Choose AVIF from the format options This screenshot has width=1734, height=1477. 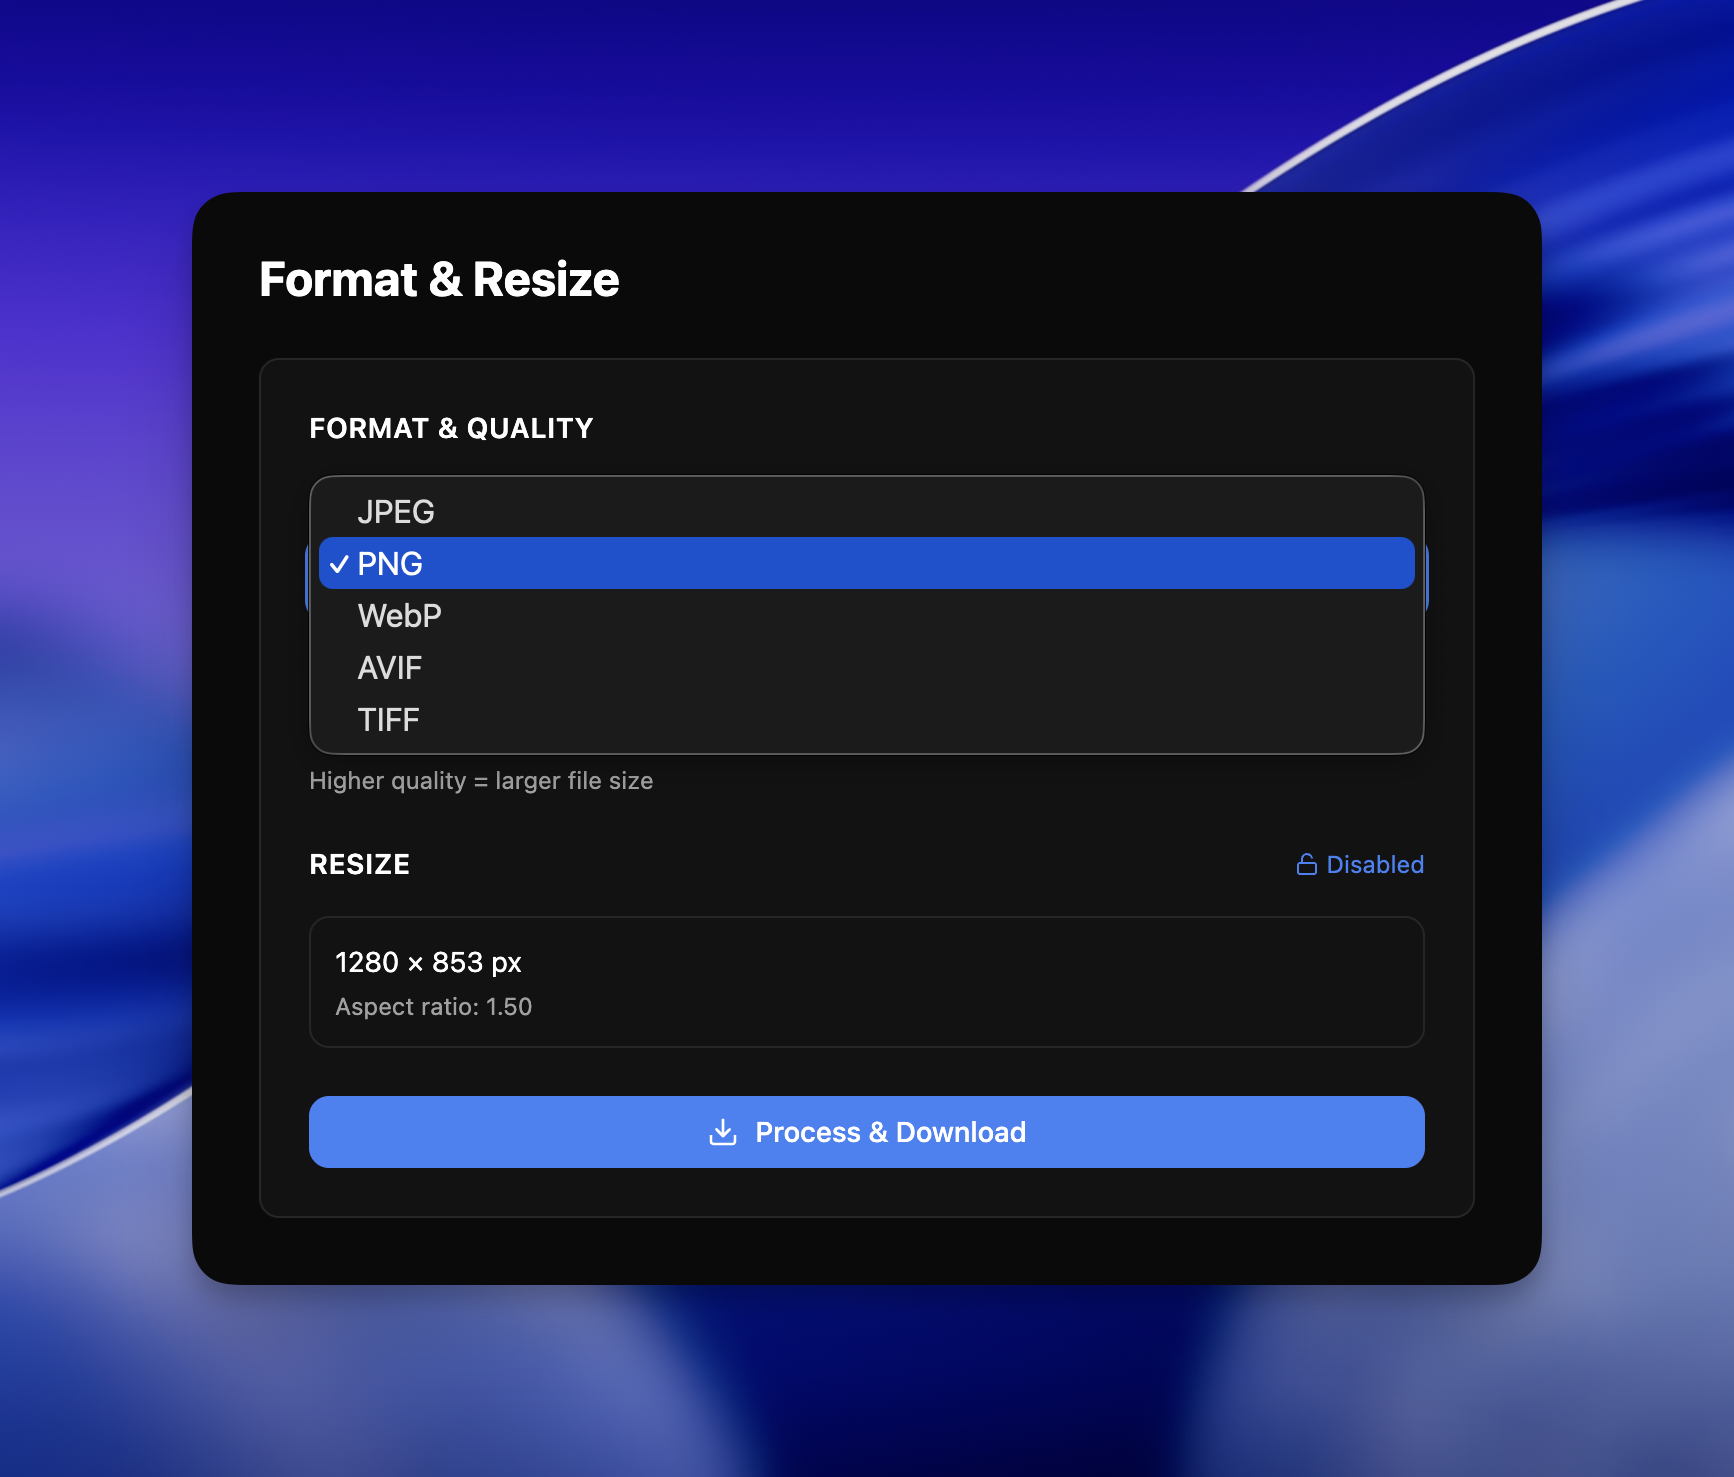tap(389, 668)
